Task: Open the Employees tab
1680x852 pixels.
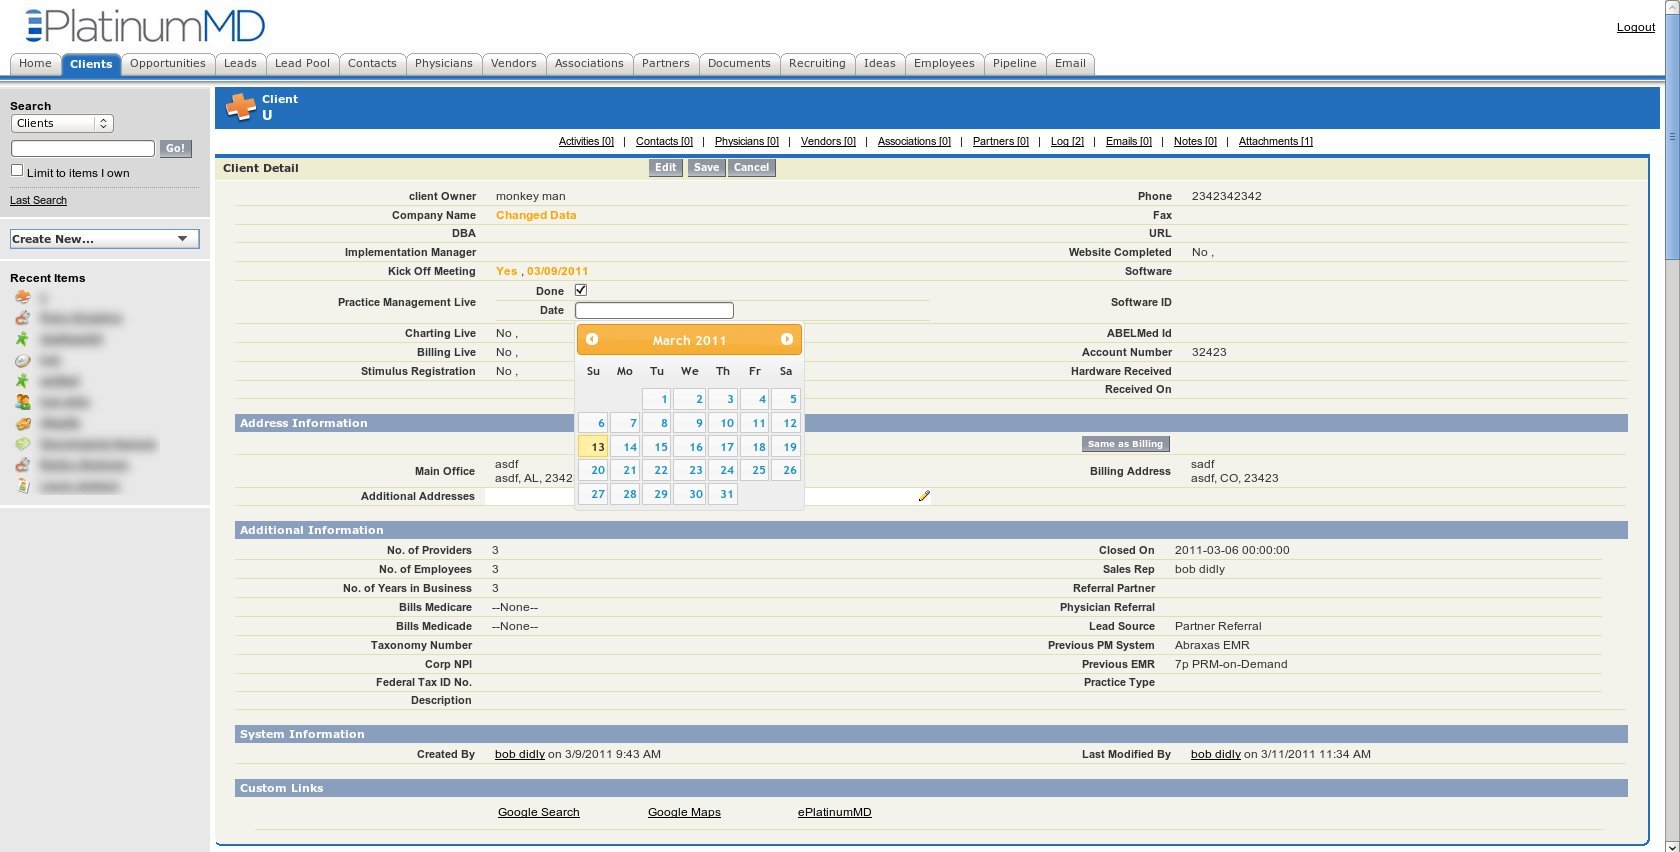Action: [944, 64]
